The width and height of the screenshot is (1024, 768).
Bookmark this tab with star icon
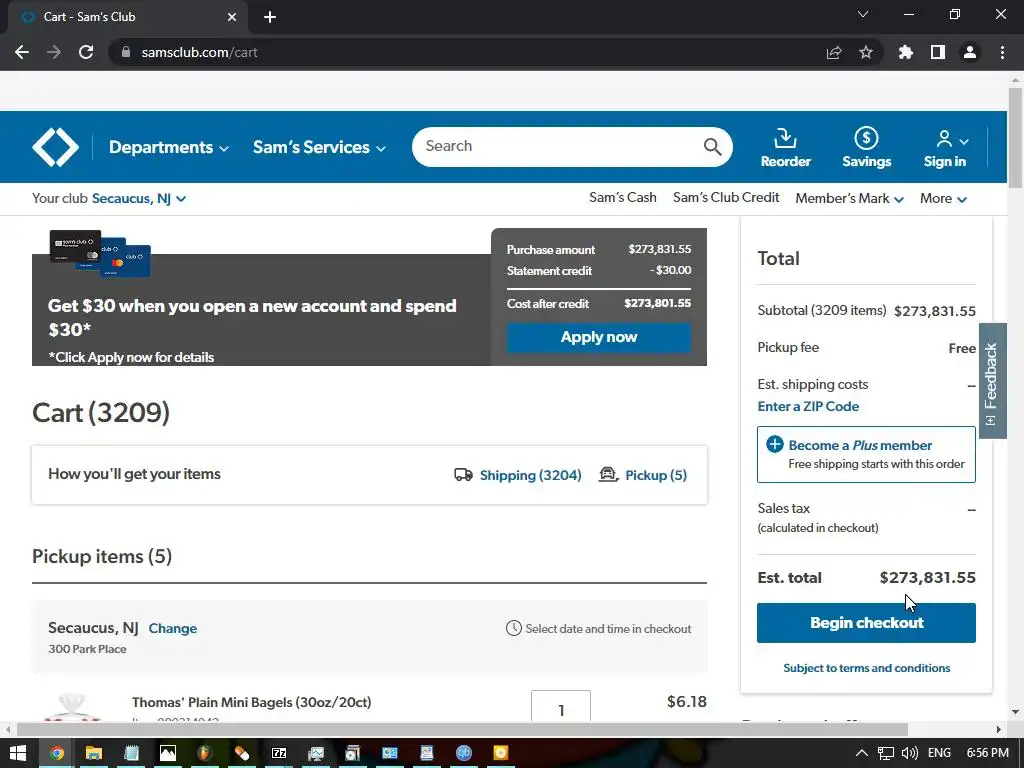865,52
